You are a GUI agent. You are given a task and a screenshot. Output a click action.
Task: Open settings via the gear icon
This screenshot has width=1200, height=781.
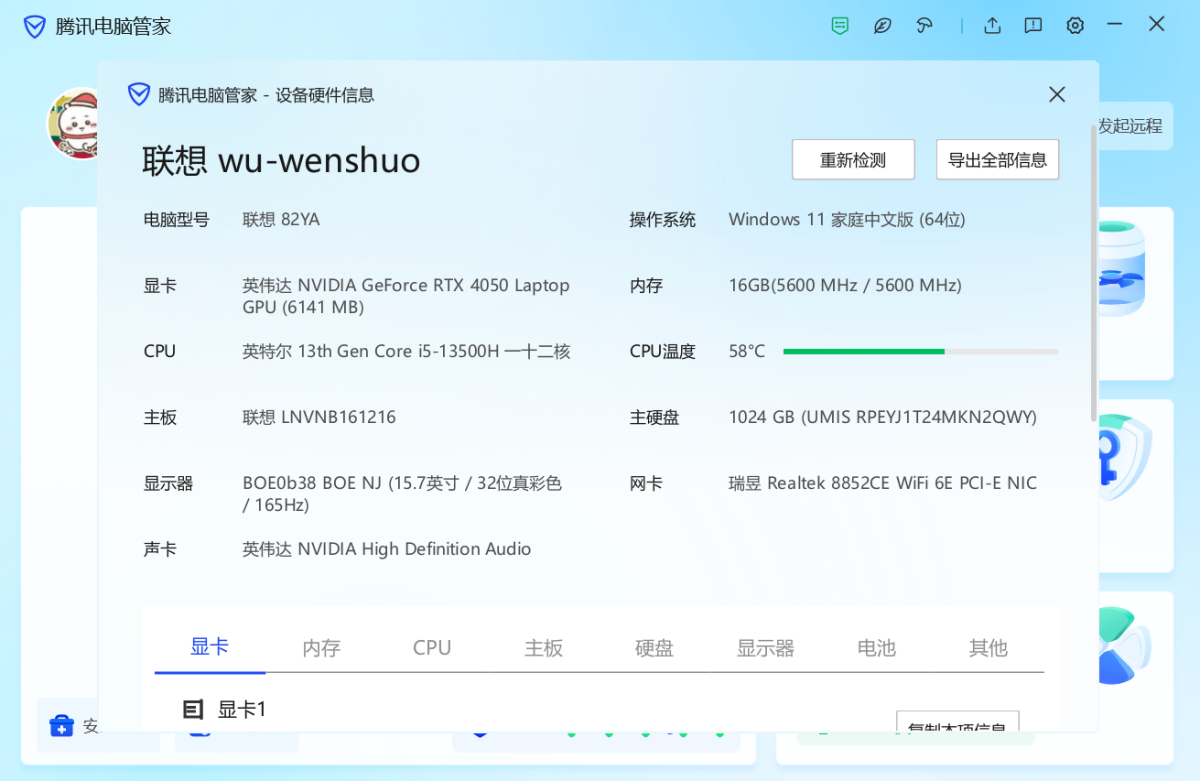(1075, 26)
